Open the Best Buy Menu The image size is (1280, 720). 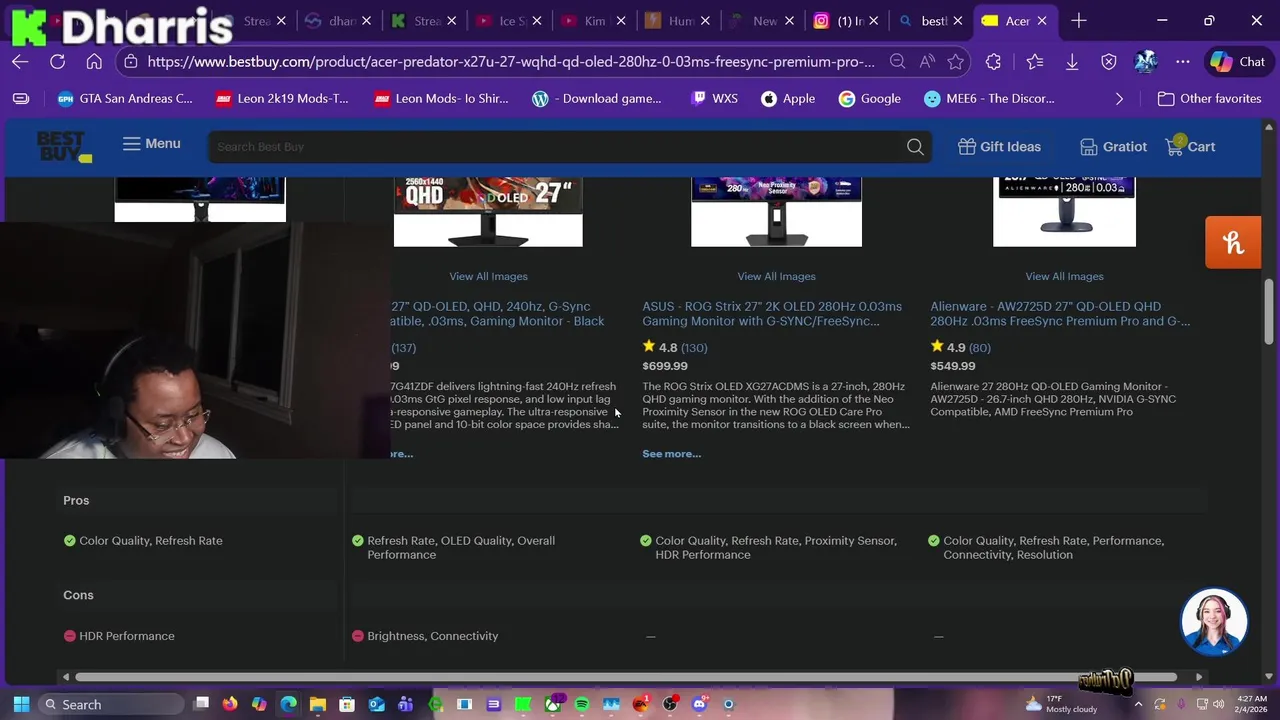coord(151,144)
